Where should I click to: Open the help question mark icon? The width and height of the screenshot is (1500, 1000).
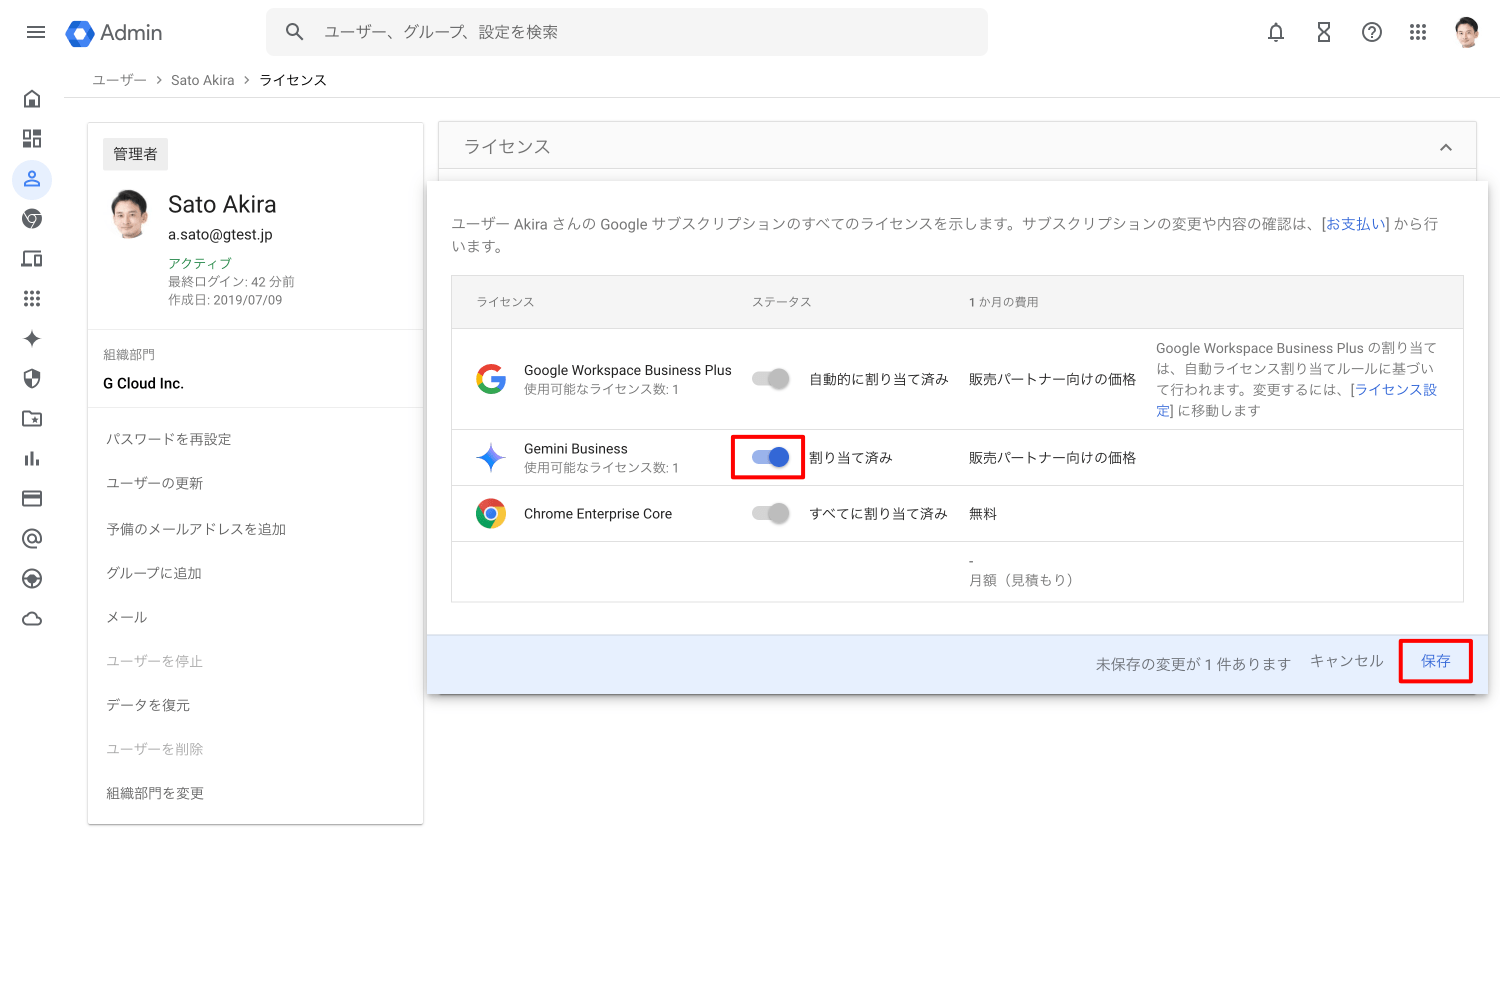tap(1372, 32)
